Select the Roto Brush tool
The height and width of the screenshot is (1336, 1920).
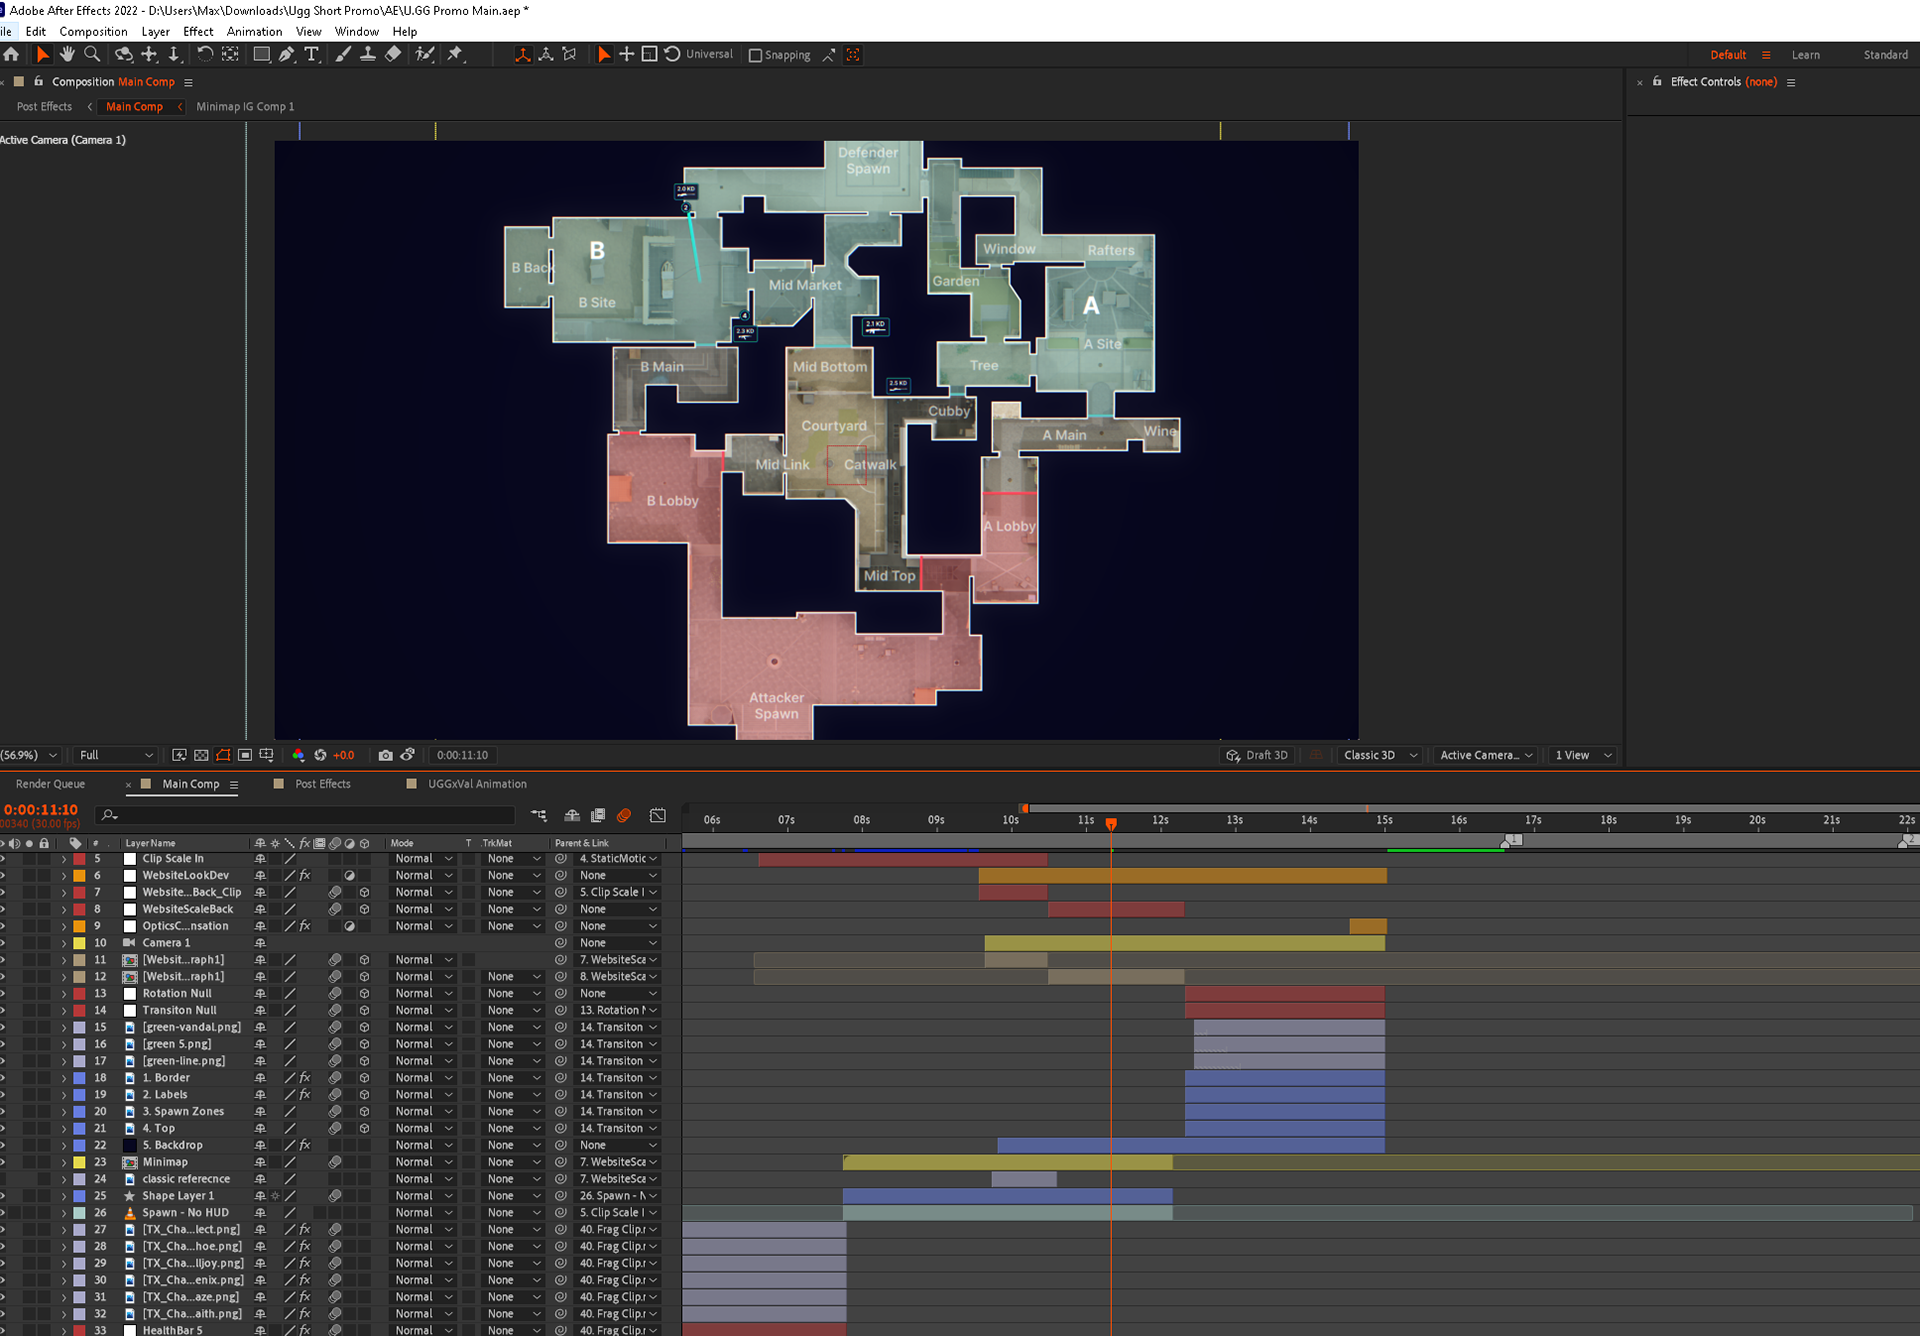425,55
